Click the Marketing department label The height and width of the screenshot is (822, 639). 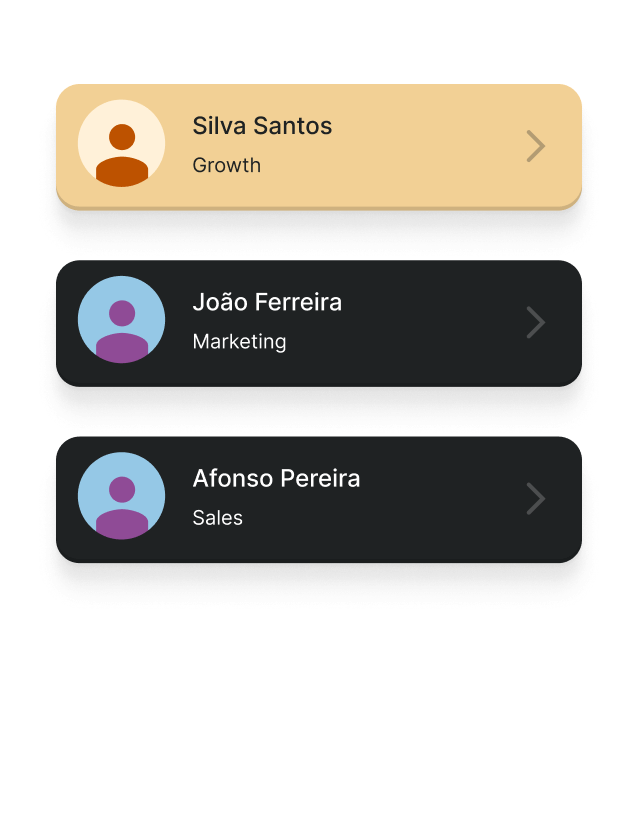pos(239,342)
